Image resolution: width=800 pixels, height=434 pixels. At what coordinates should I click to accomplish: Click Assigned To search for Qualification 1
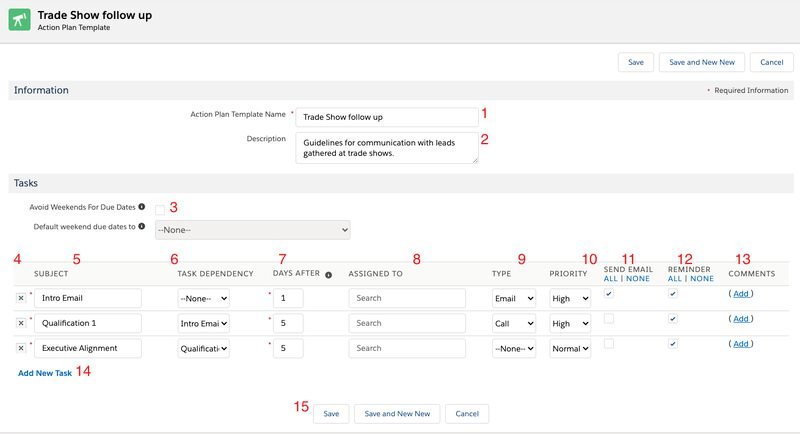(407, 323)
